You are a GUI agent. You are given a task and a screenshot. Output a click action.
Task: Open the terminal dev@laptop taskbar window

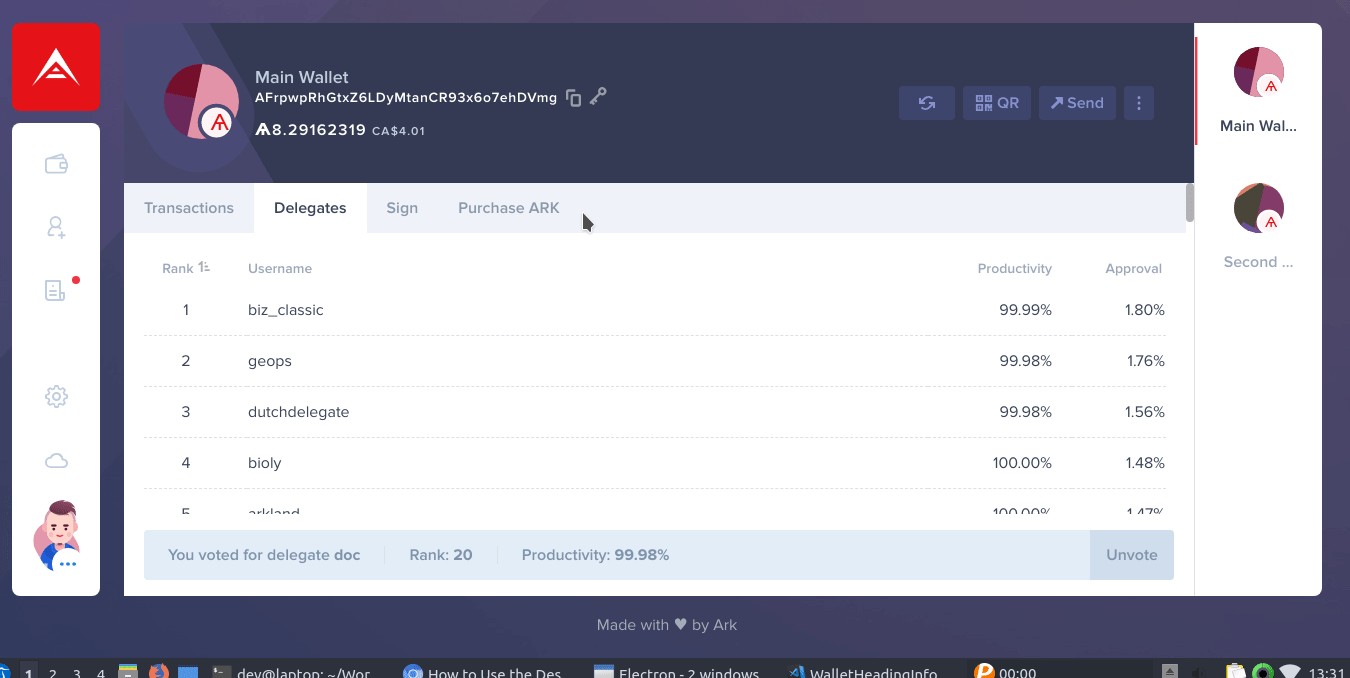pos(291,672)
